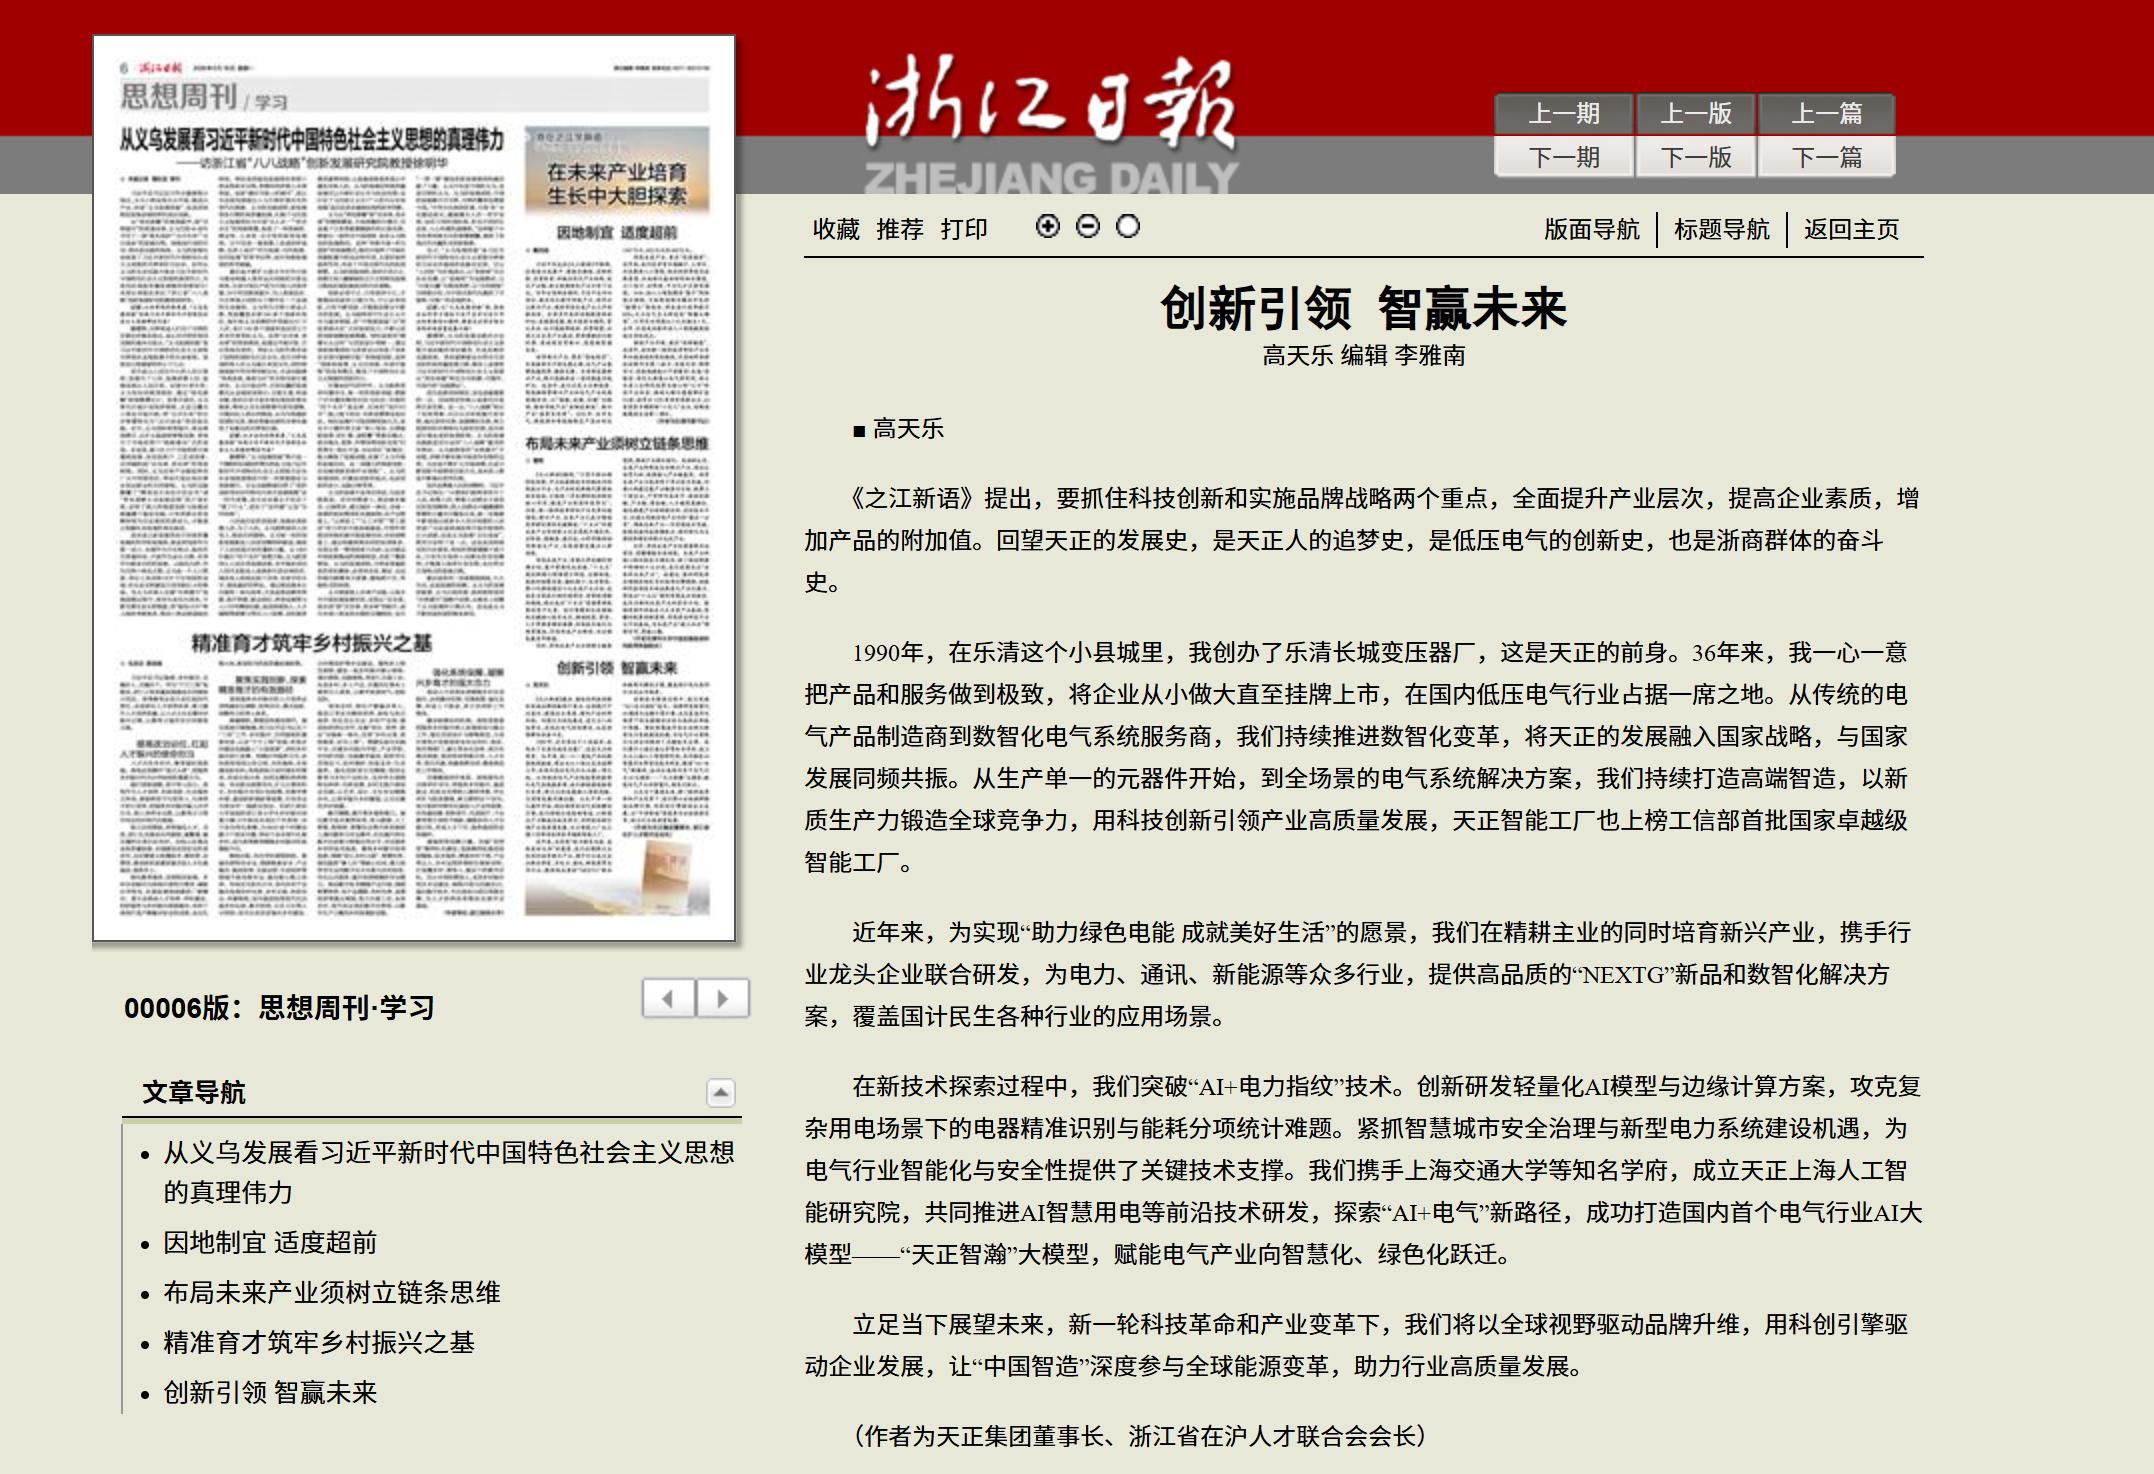Click the author note 作者为天正集团董事长

(1140, 1437)
